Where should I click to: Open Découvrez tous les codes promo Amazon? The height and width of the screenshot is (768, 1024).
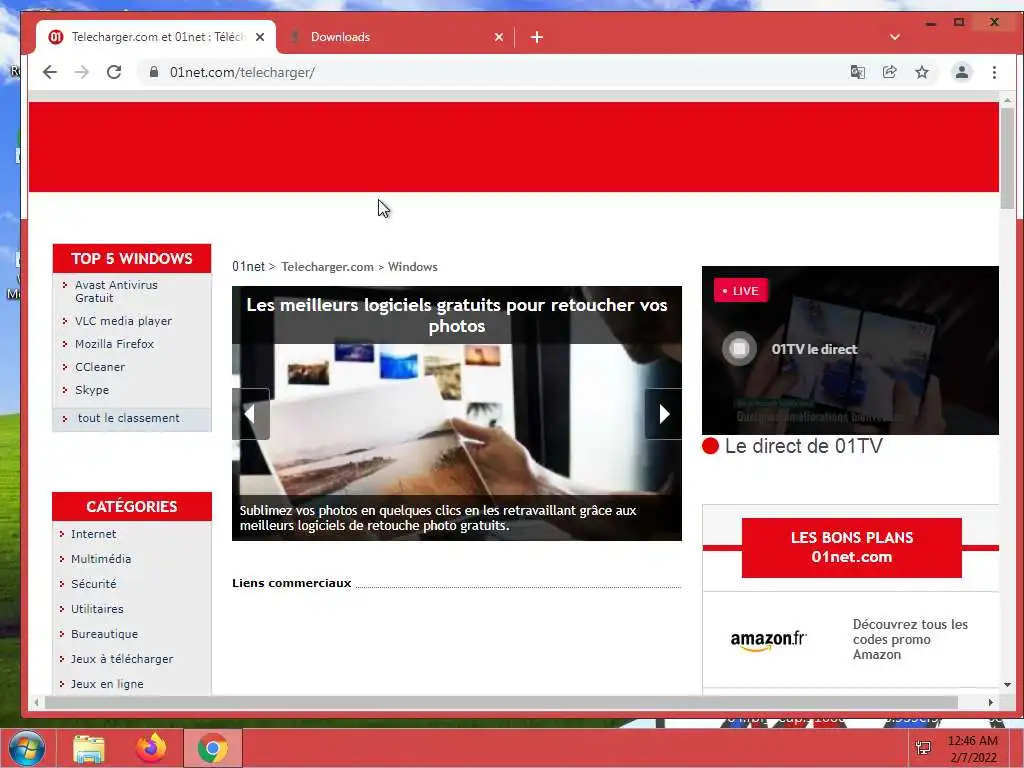[910, 639]
